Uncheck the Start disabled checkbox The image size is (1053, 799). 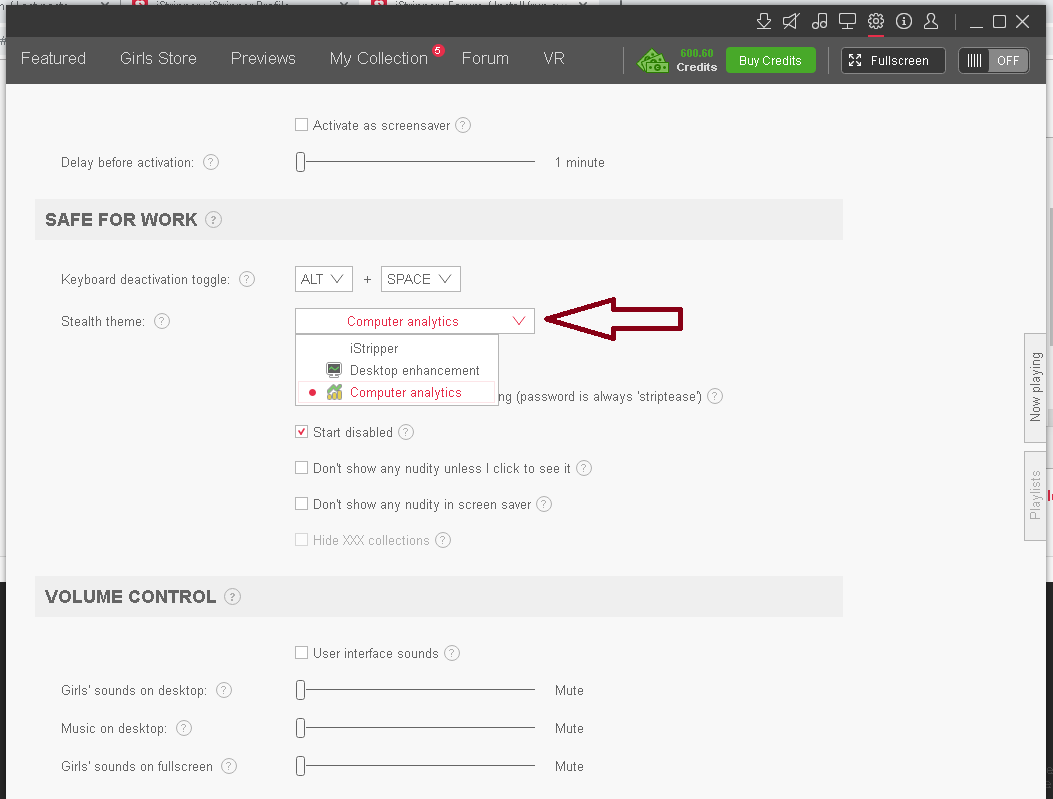302,432
